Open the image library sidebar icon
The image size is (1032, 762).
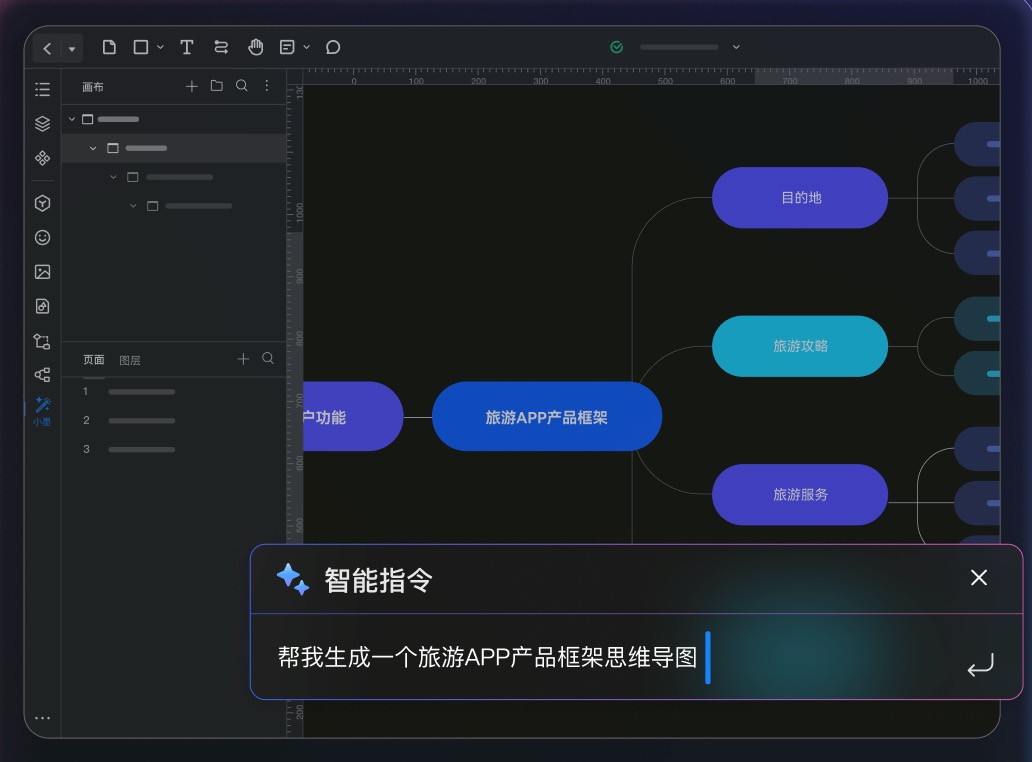tap(42, 272)
